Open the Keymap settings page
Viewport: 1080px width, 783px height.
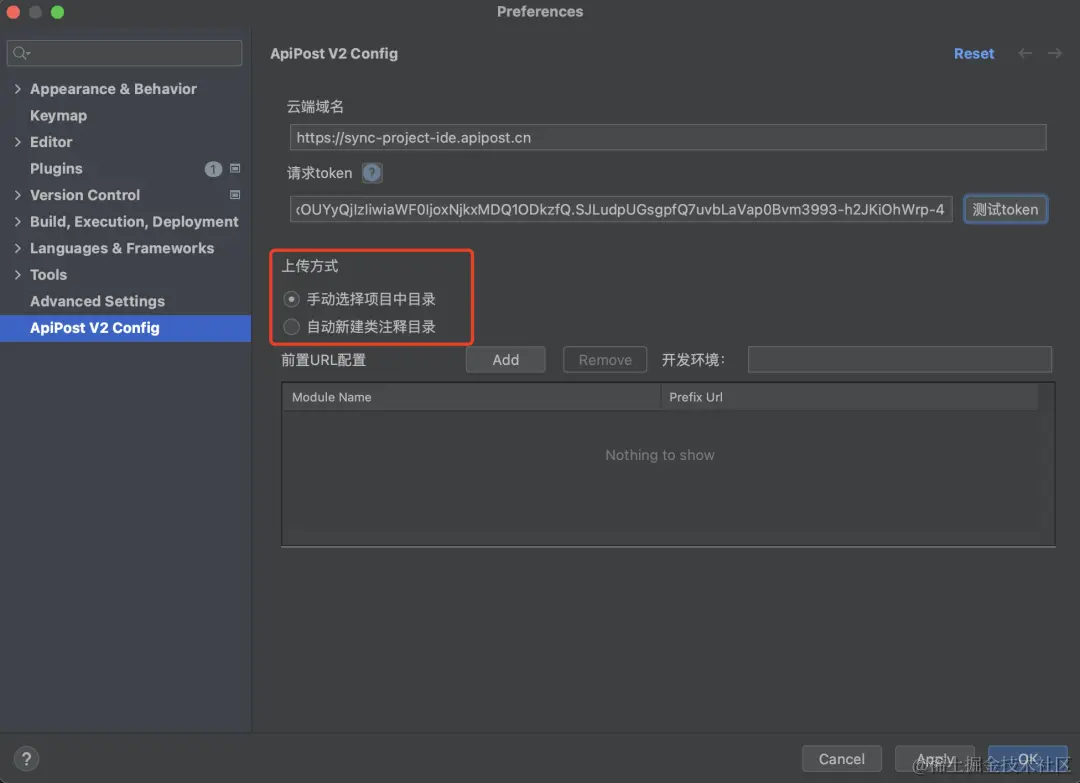coord(59,116)
